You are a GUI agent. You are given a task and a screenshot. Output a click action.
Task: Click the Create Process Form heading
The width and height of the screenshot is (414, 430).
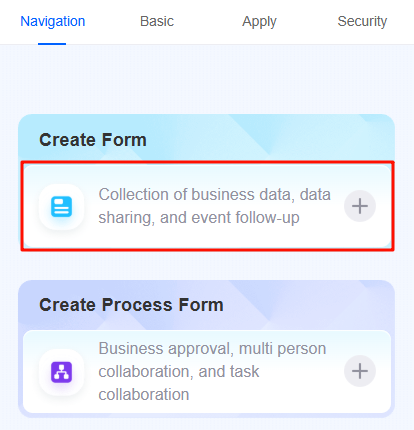tap(131, 305)
